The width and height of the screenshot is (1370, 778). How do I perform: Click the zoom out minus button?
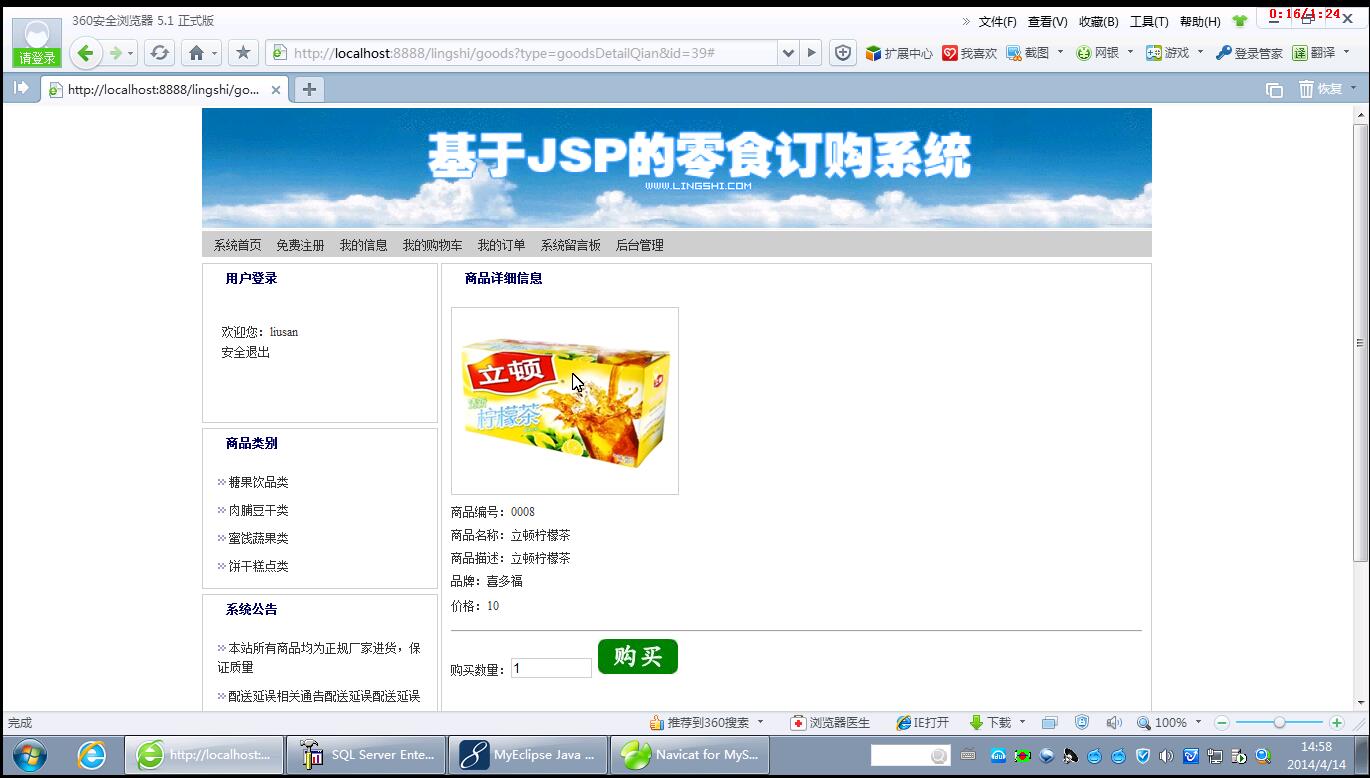[x=1222, y=722]
